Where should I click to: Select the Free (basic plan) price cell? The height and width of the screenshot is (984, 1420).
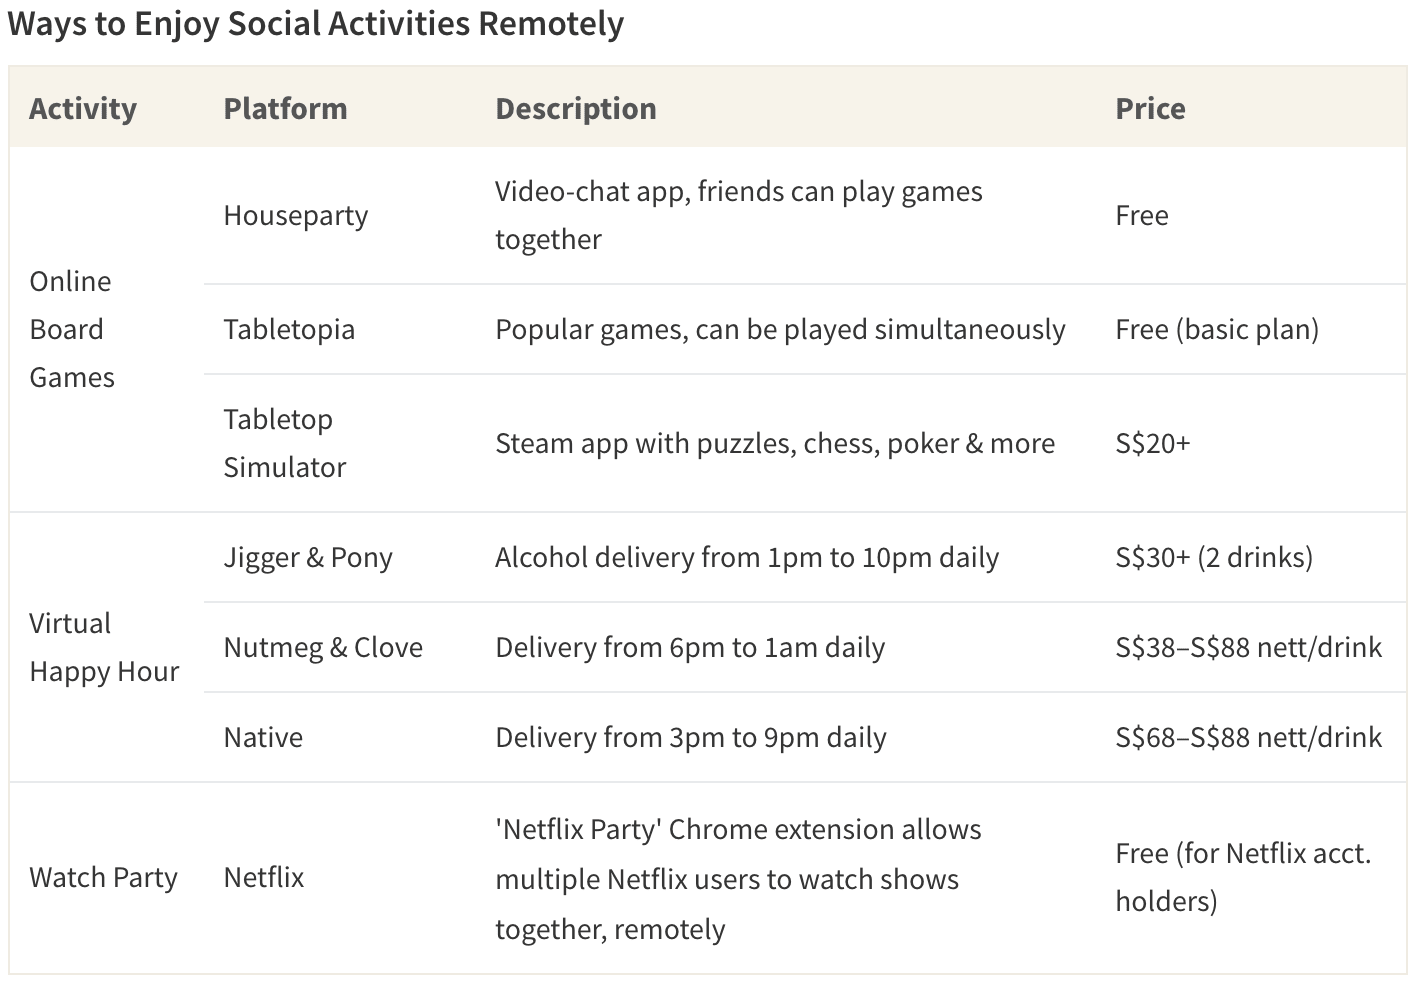1217,329
